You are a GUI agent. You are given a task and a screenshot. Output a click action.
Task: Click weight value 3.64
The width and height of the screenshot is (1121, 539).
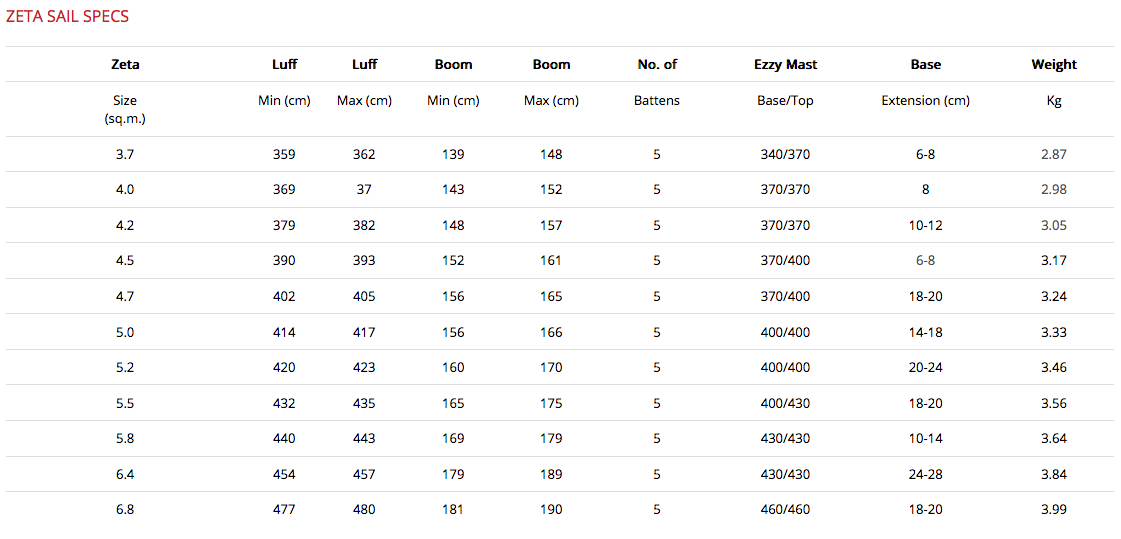[1054, 438]
